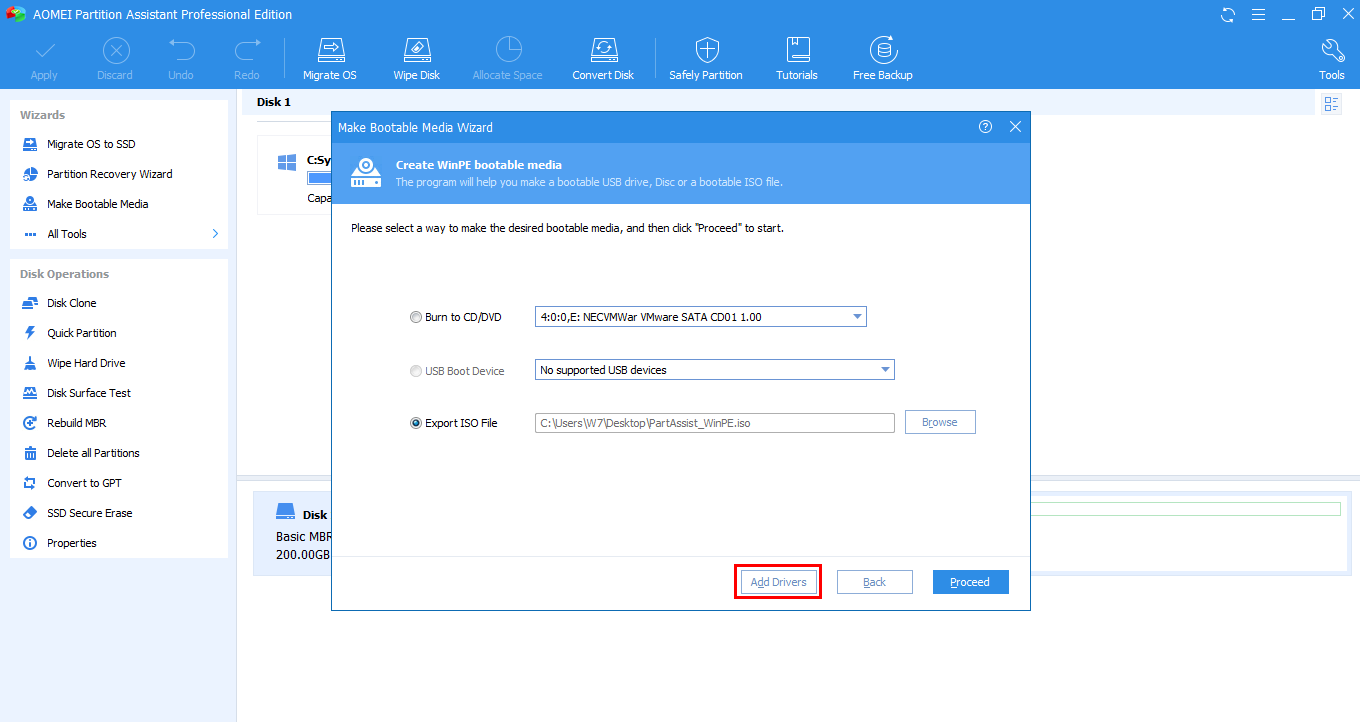Click the Back button in the wizard

tap(875, 582)
